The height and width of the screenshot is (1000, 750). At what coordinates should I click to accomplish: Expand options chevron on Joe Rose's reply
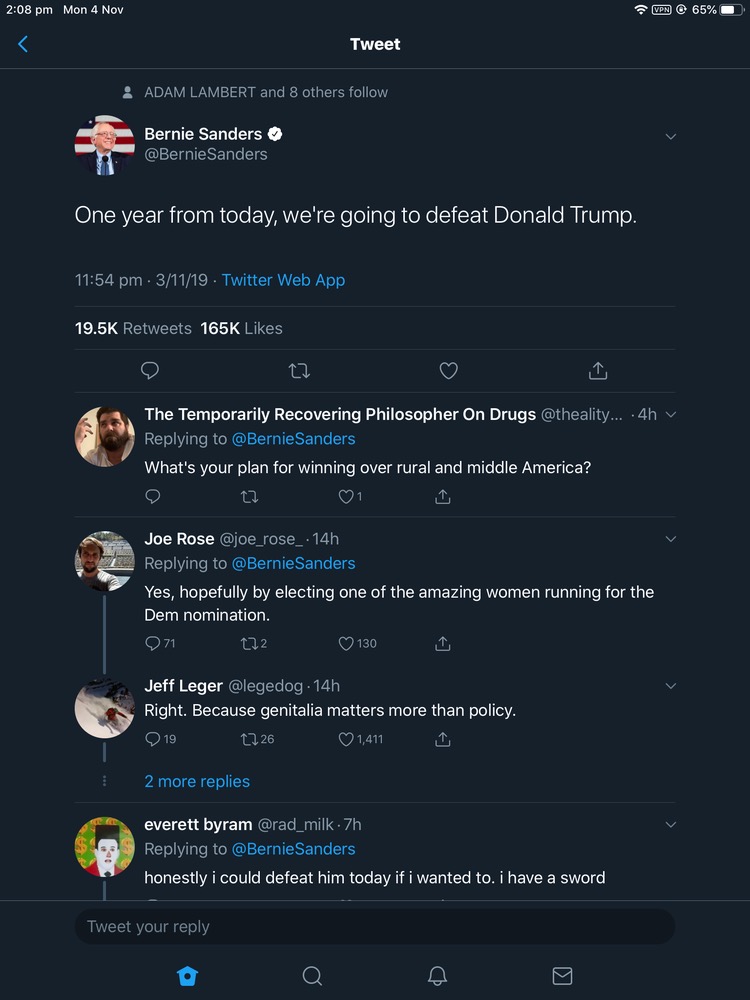click(671, 539)
